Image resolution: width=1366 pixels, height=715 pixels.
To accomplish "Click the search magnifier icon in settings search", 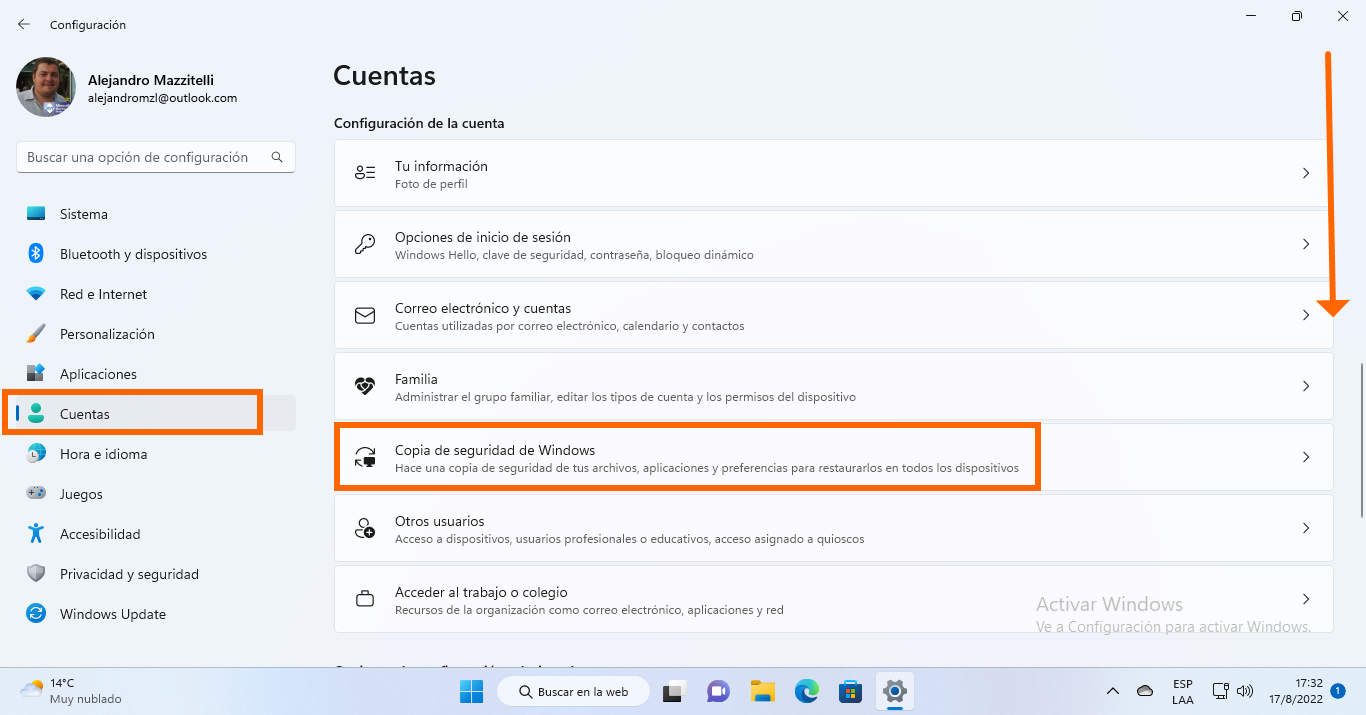I will (x=277, y=157).
